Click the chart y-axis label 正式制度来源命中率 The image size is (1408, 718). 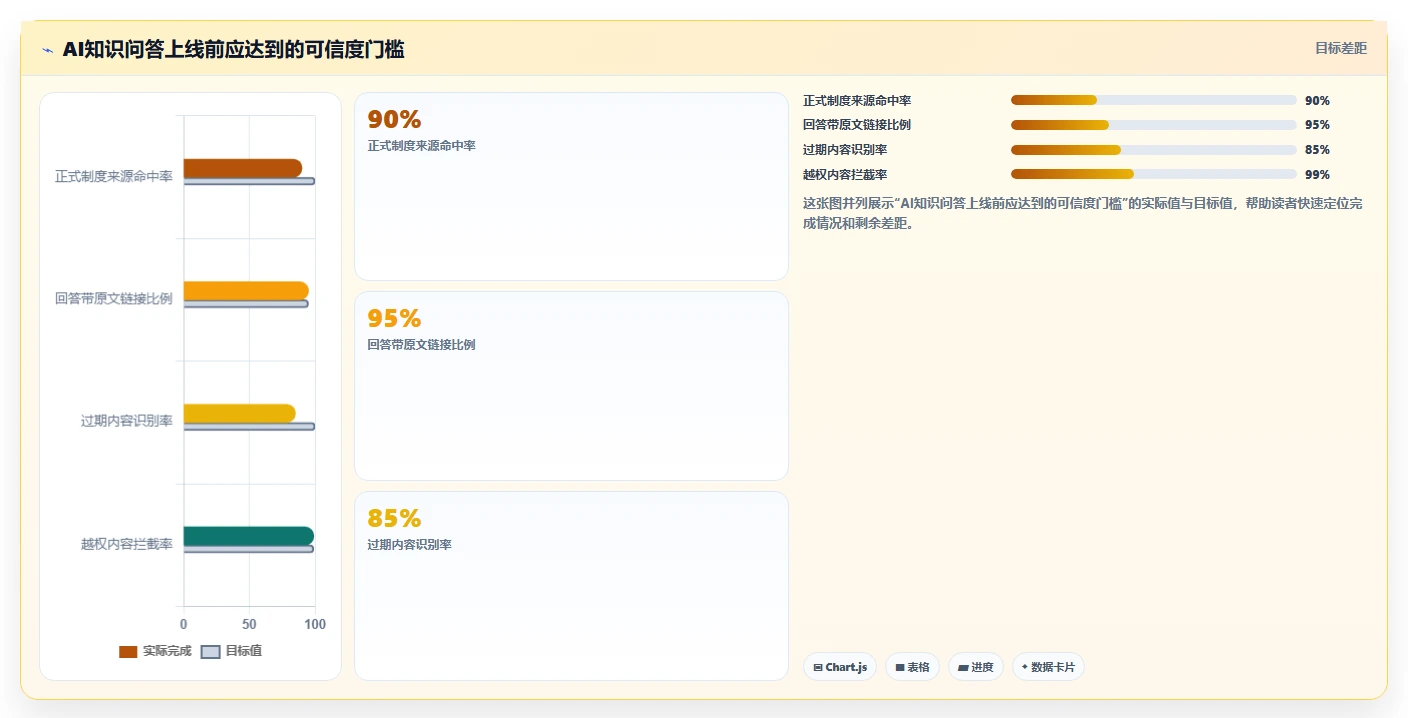click(114, 176)
